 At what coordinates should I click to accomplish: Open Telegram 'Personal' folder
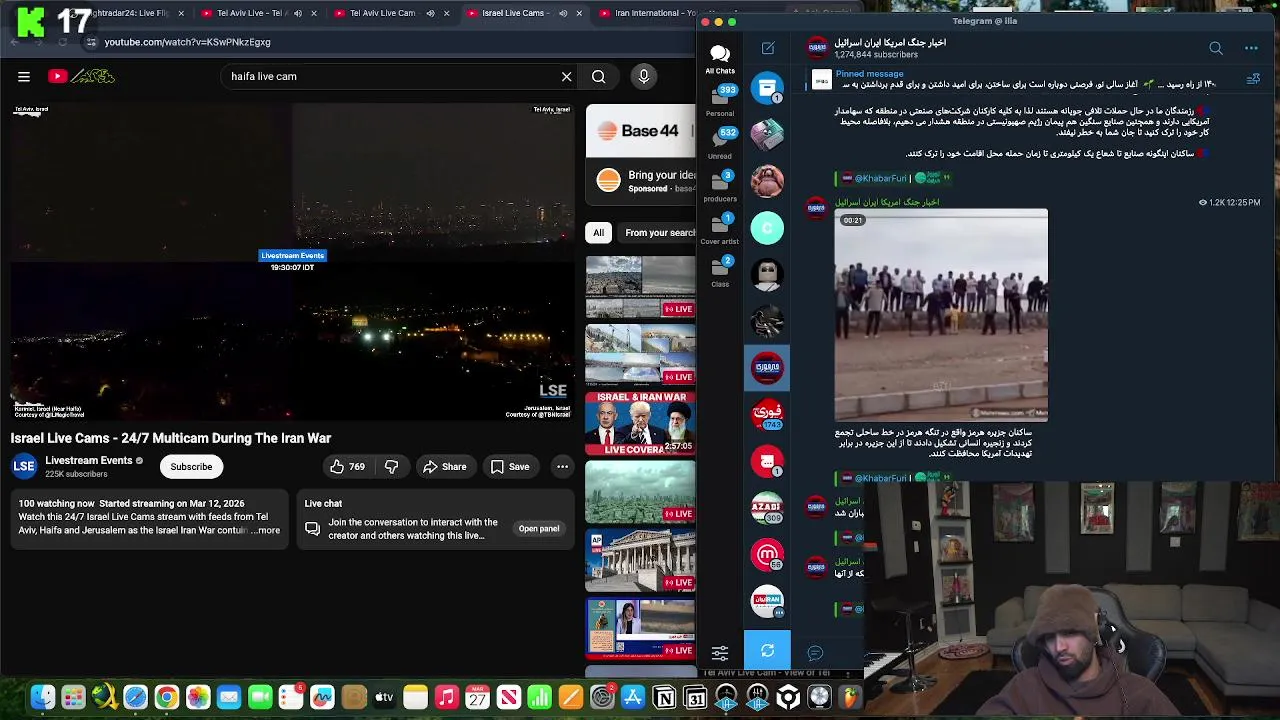[x=720, y=101]
